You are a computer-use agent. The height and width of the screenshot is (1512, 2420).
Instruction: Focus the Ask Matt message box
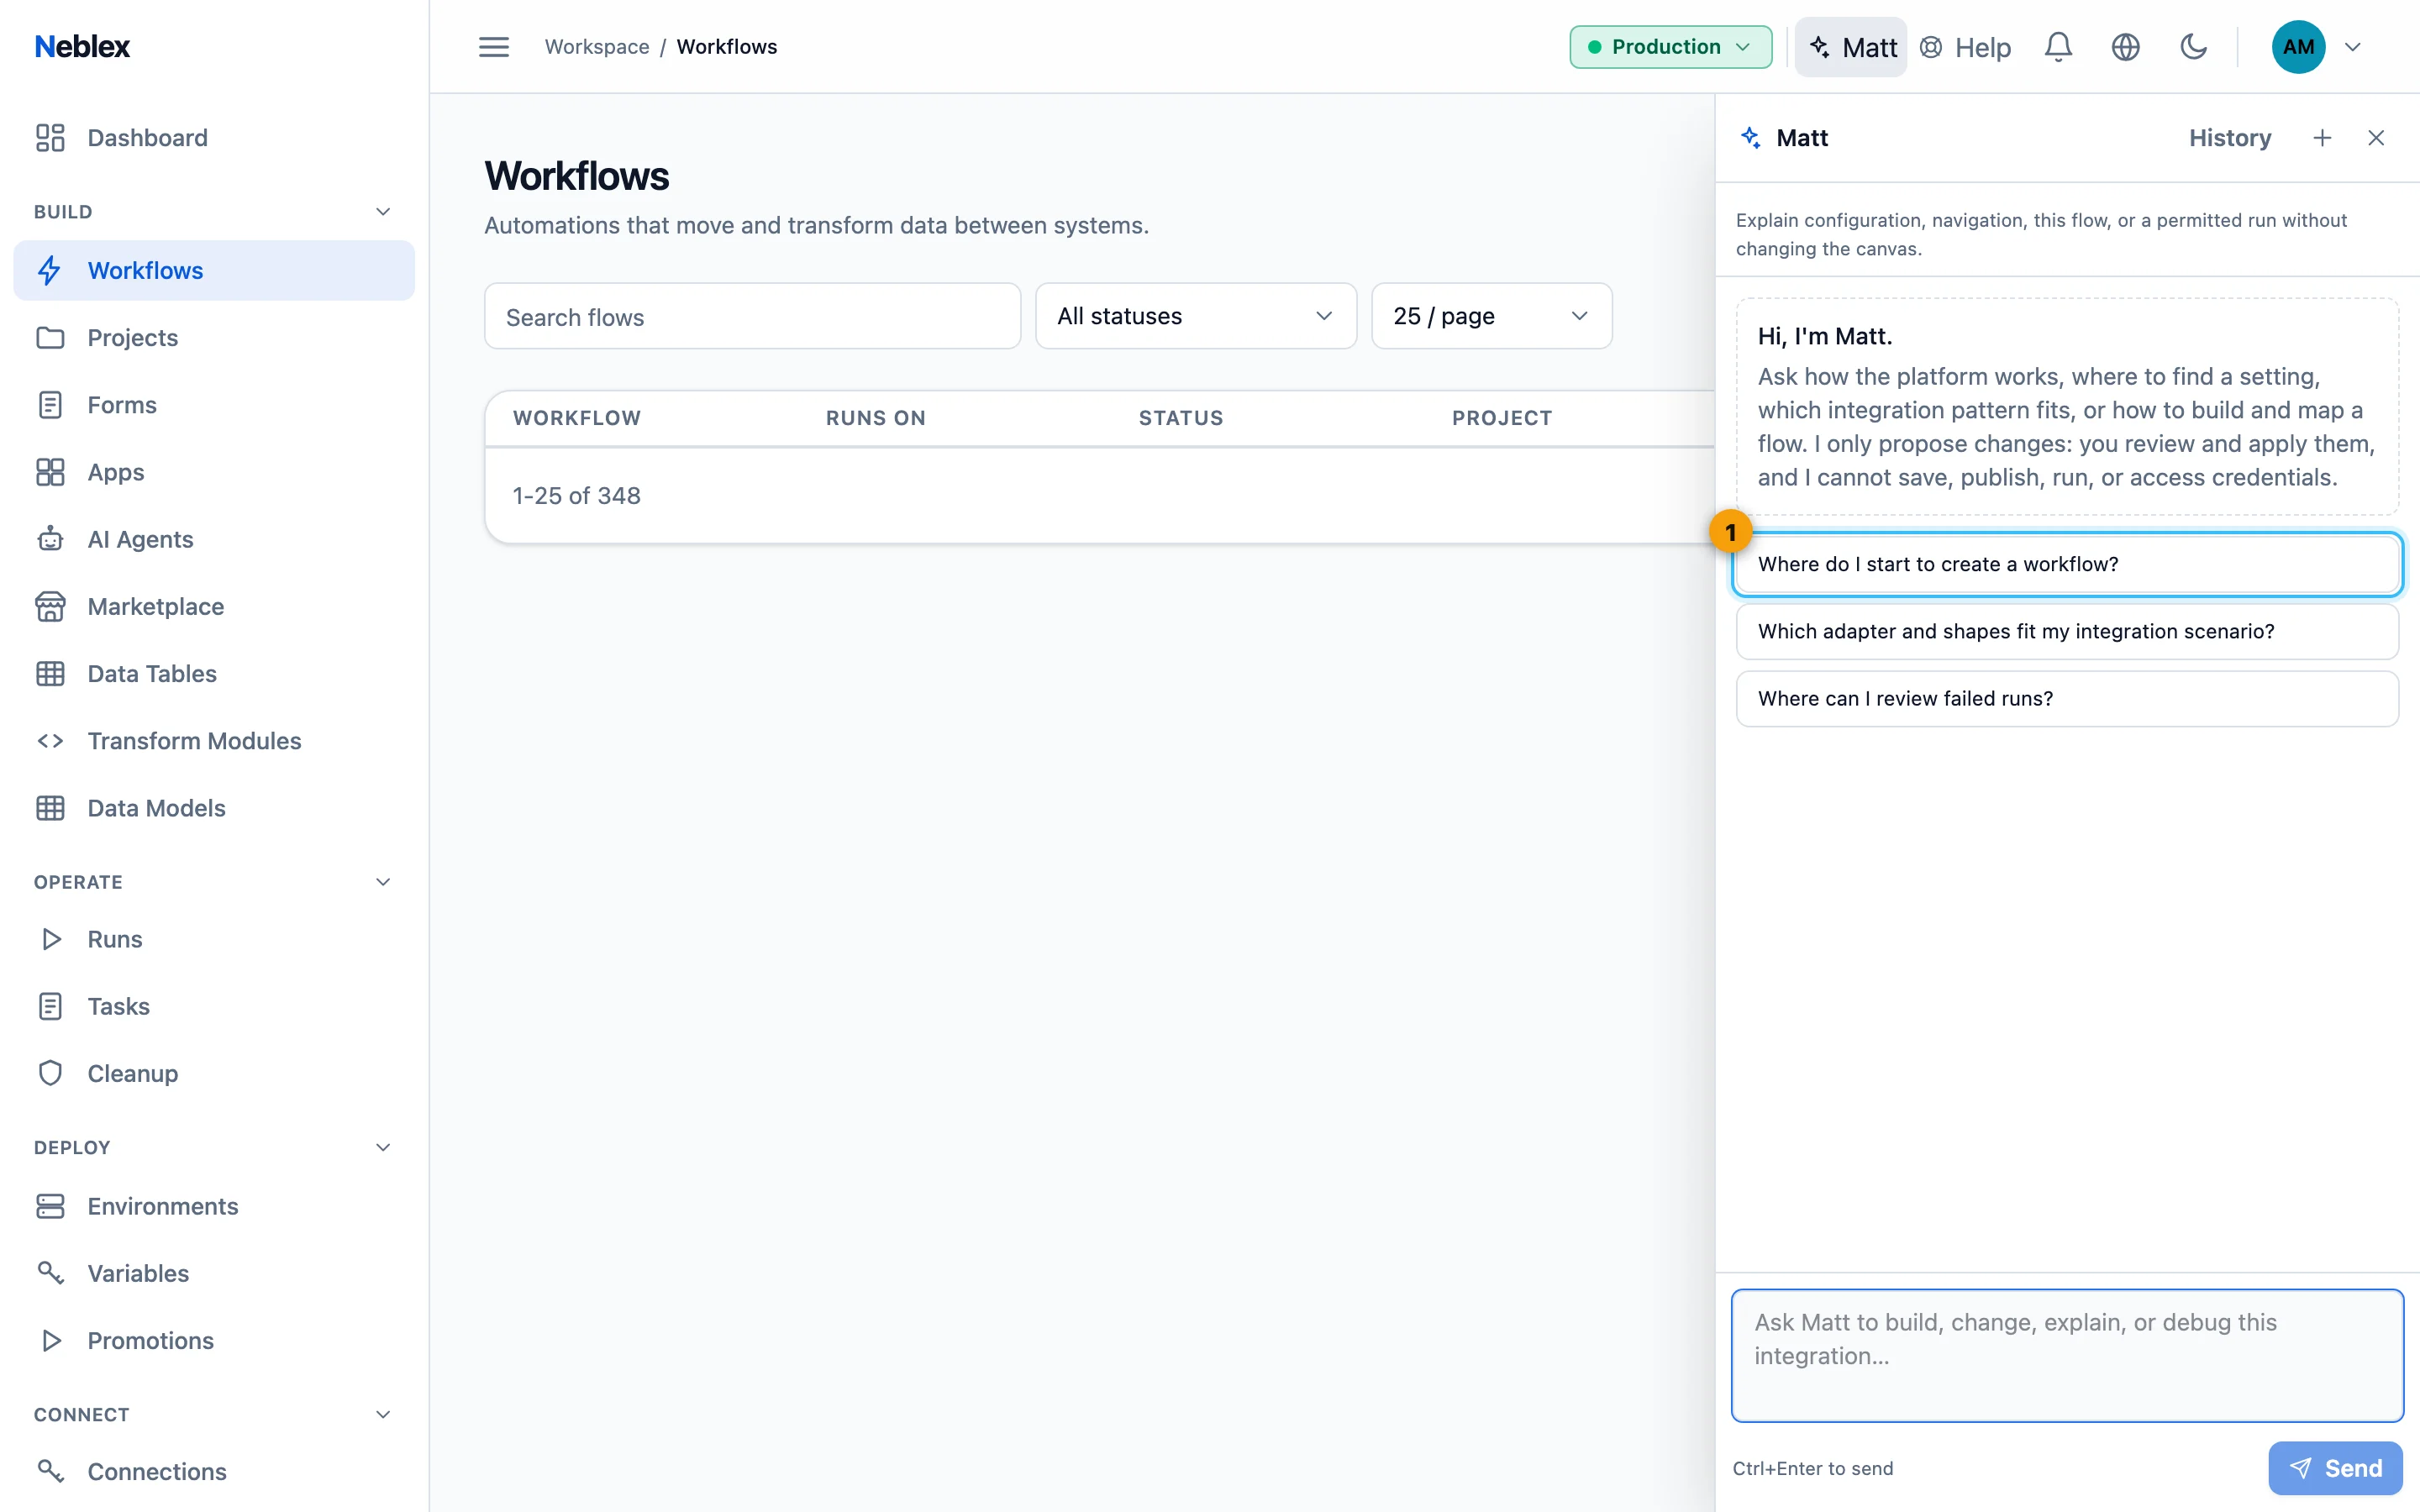[2067, 1355]
